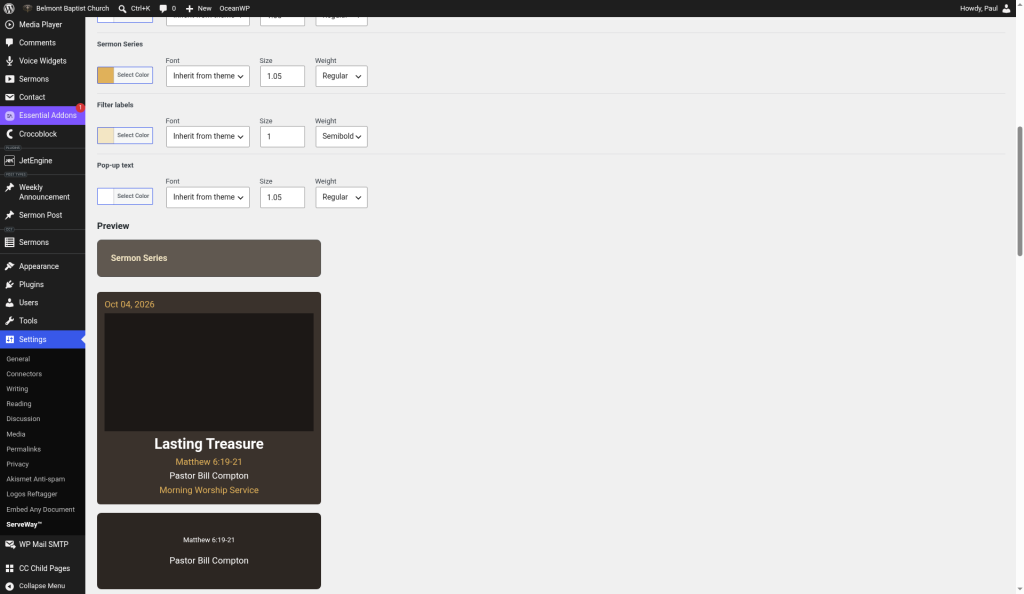The width and height of the screenshot is (1024, 594).
Task: Click the Users person icon
Action: [9, 303]
